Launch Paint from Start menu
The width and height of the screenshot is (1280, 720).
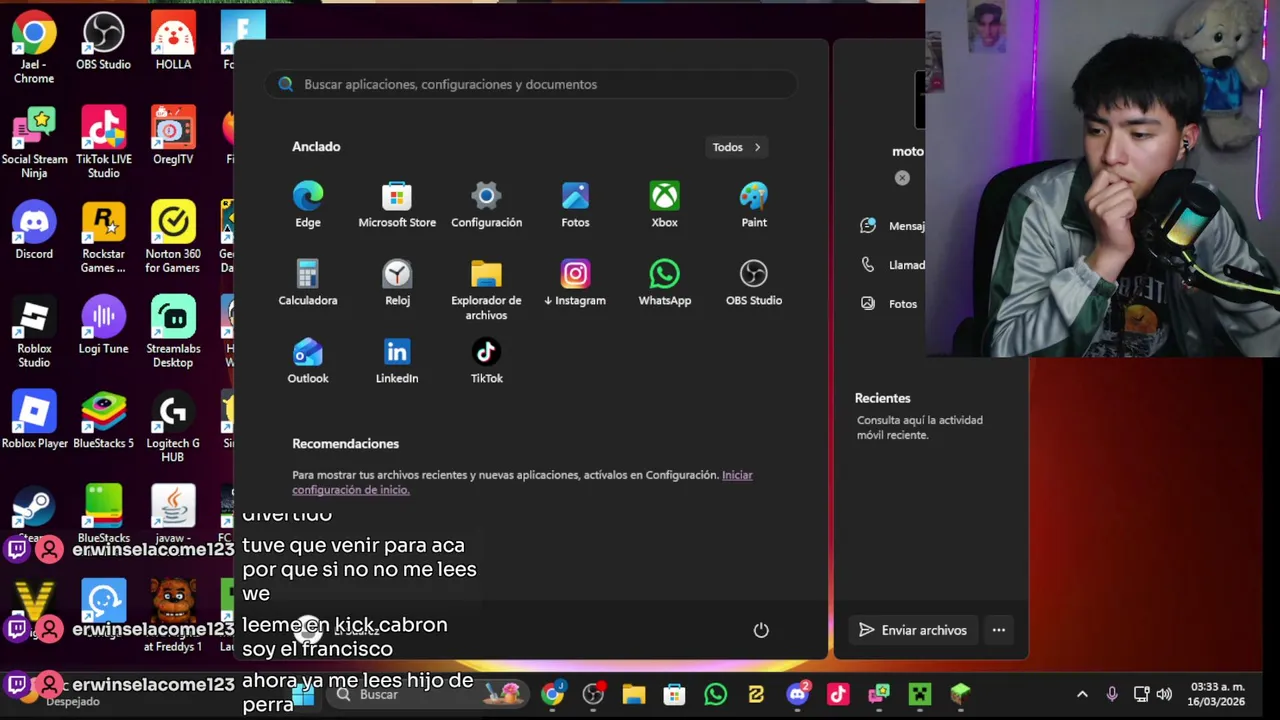pyautogui.click(x=754, y=205)
